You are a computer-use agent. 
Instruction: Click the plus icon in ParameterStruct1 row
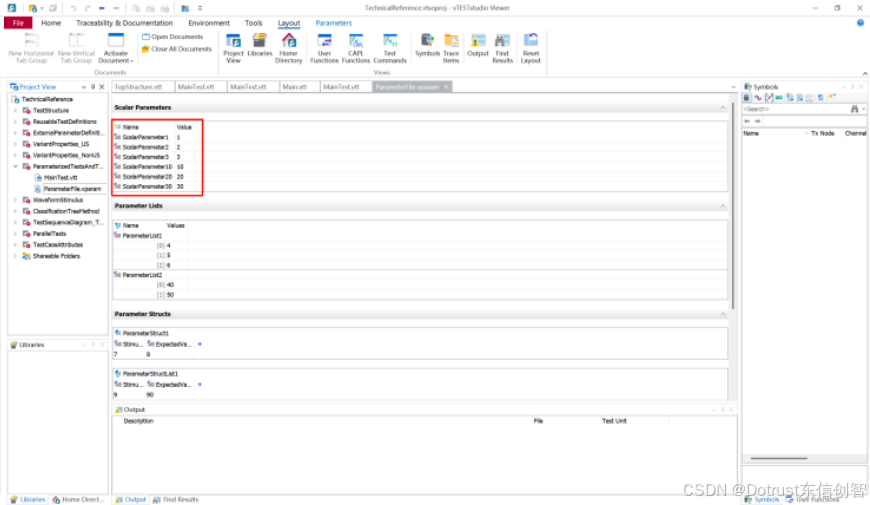pos(200,344)
